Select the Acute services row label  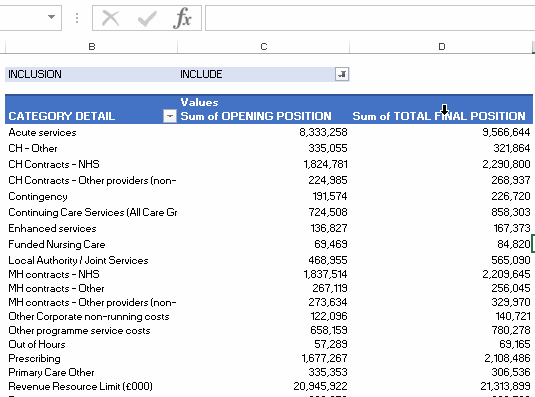(42, 132)
